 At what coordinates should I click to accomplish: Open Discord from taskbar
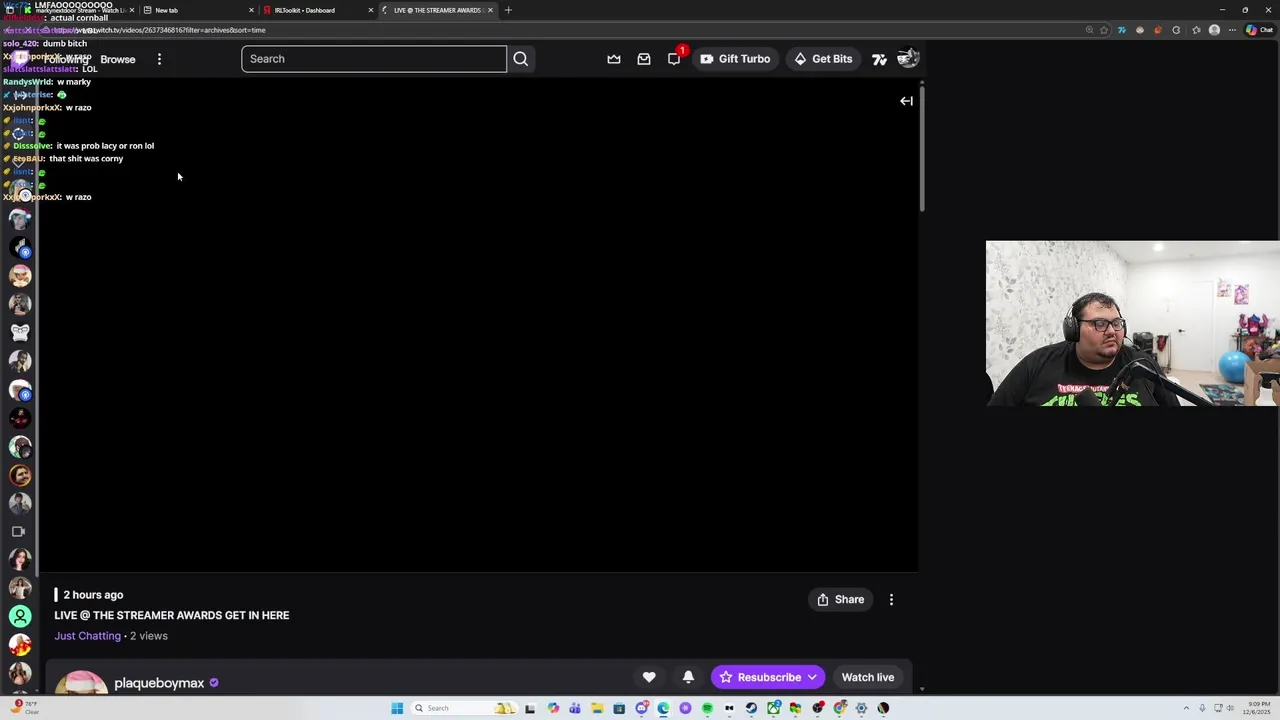pos(641,708)
